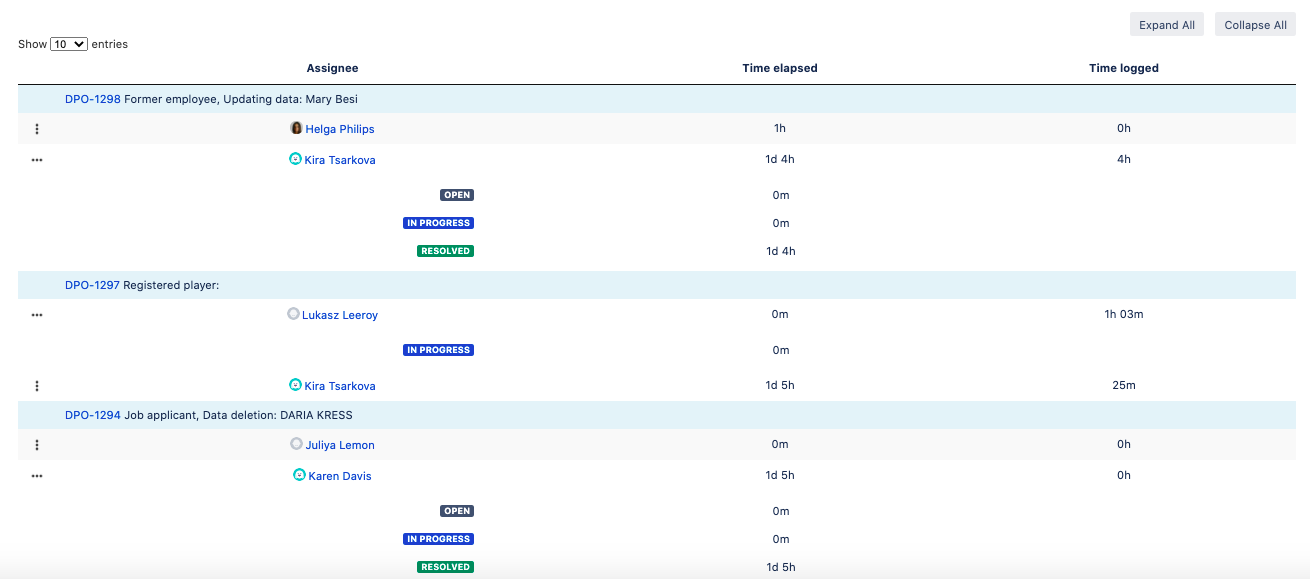Click Karen Davis teal avatar icon
This screenshot has width=1310, height=579.
click(x=299, y=474)
